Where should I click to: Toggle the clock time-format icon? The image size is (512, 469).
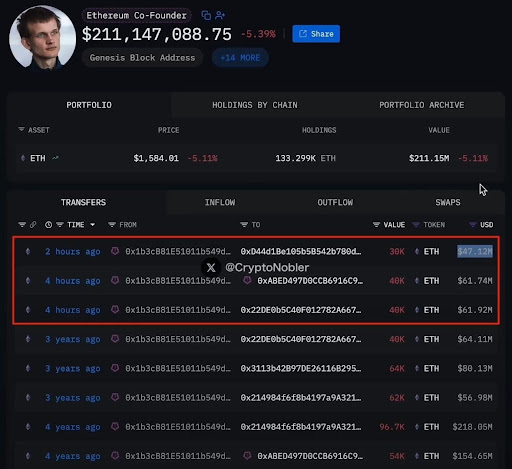tap(48, 225)
